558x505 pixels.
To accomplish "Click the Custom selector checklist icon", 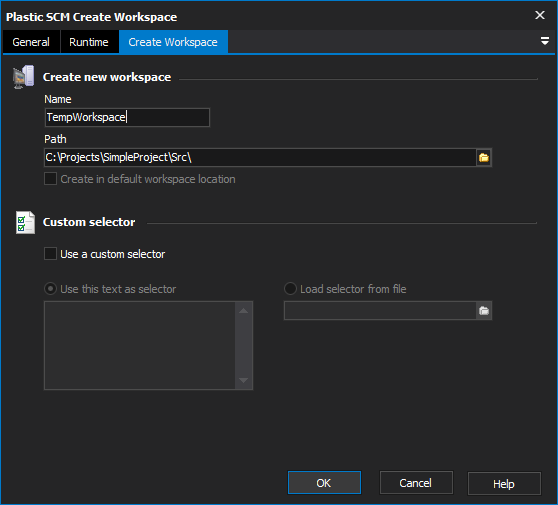I will 25,222.
